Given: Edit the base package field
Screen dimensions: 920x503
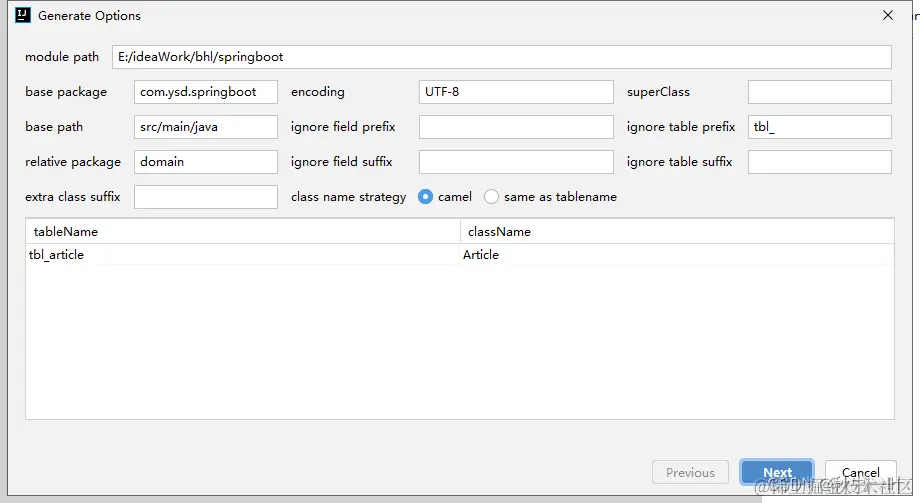Looking at the screenshot, I should point(206,92).
